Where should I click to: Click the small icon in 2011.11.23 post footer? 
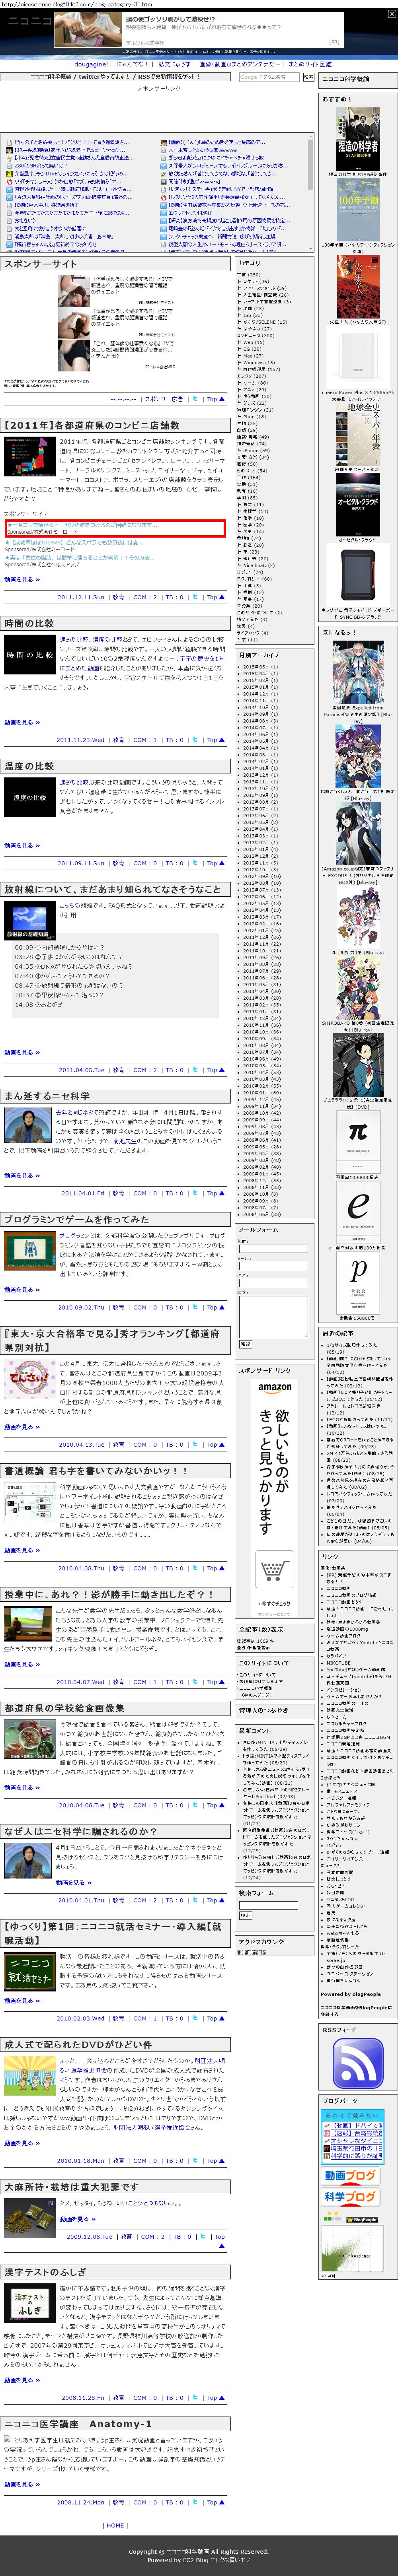[x=196, y=740]
